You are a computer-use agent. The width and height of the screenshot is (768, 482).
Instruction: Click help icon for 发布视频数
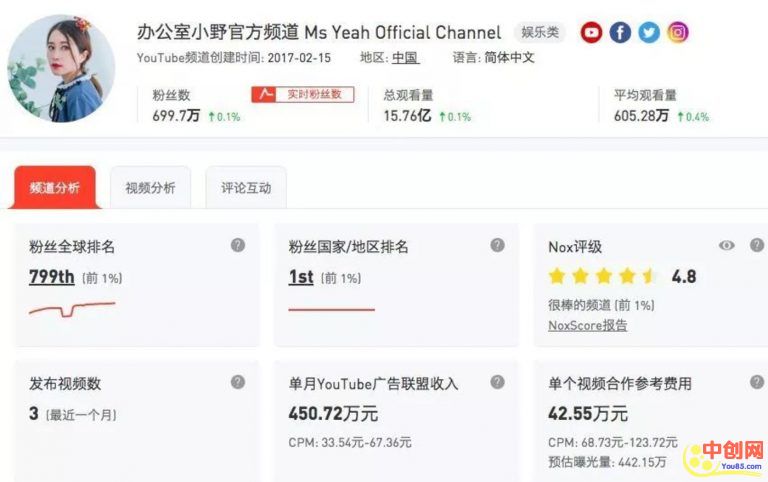coord(238,382)
